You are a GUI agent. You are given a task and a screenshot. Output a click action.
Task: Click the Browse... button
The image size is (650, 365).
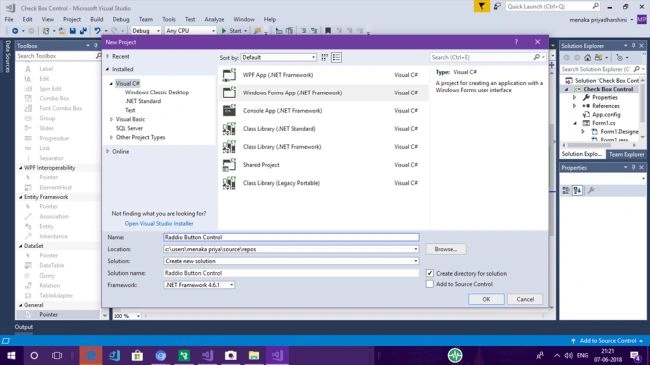tap(446, 249)
